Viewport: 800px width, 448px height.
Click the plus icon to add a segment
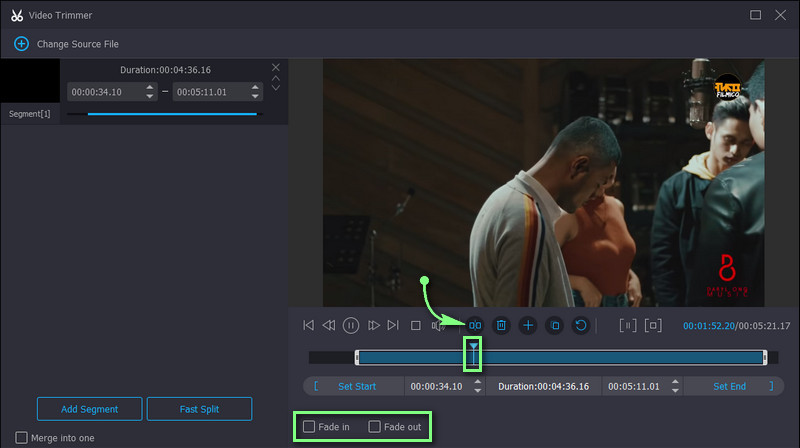point(528,325)
